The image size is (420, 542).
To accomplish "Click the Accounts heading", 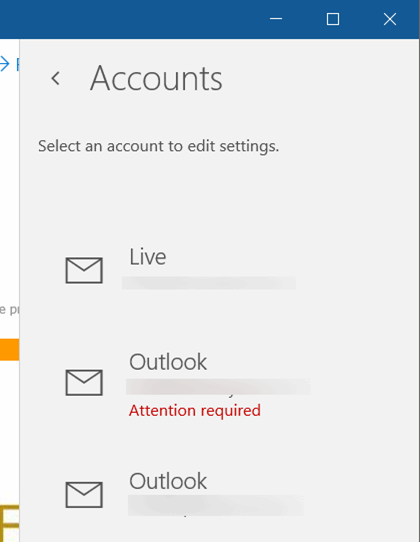I will (x=156, y=79).
